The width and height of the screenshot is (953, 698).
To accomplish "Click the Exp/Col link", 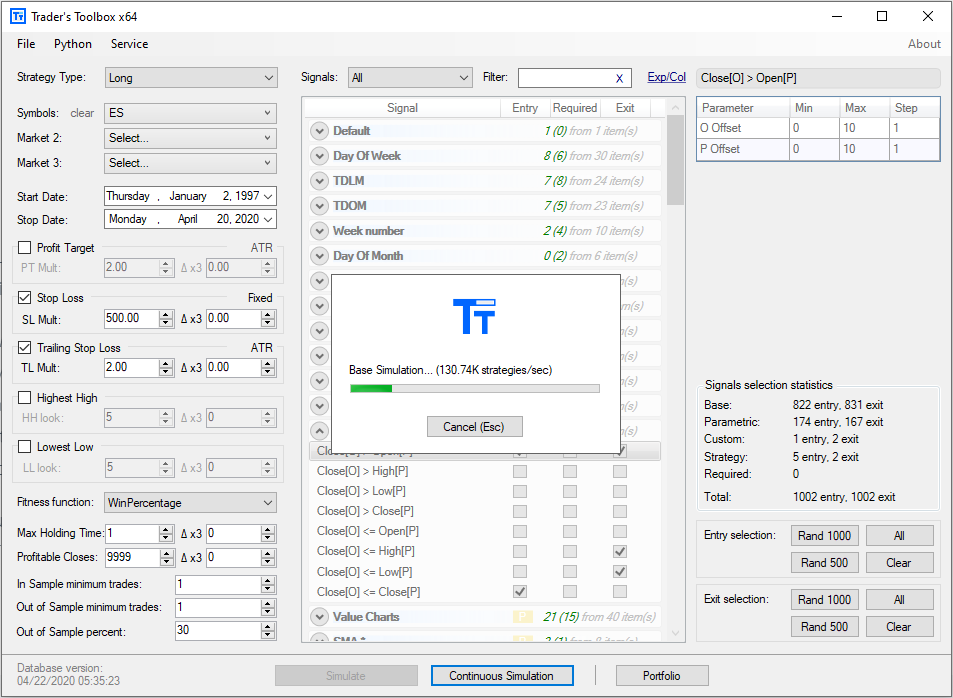I will 666,77.
